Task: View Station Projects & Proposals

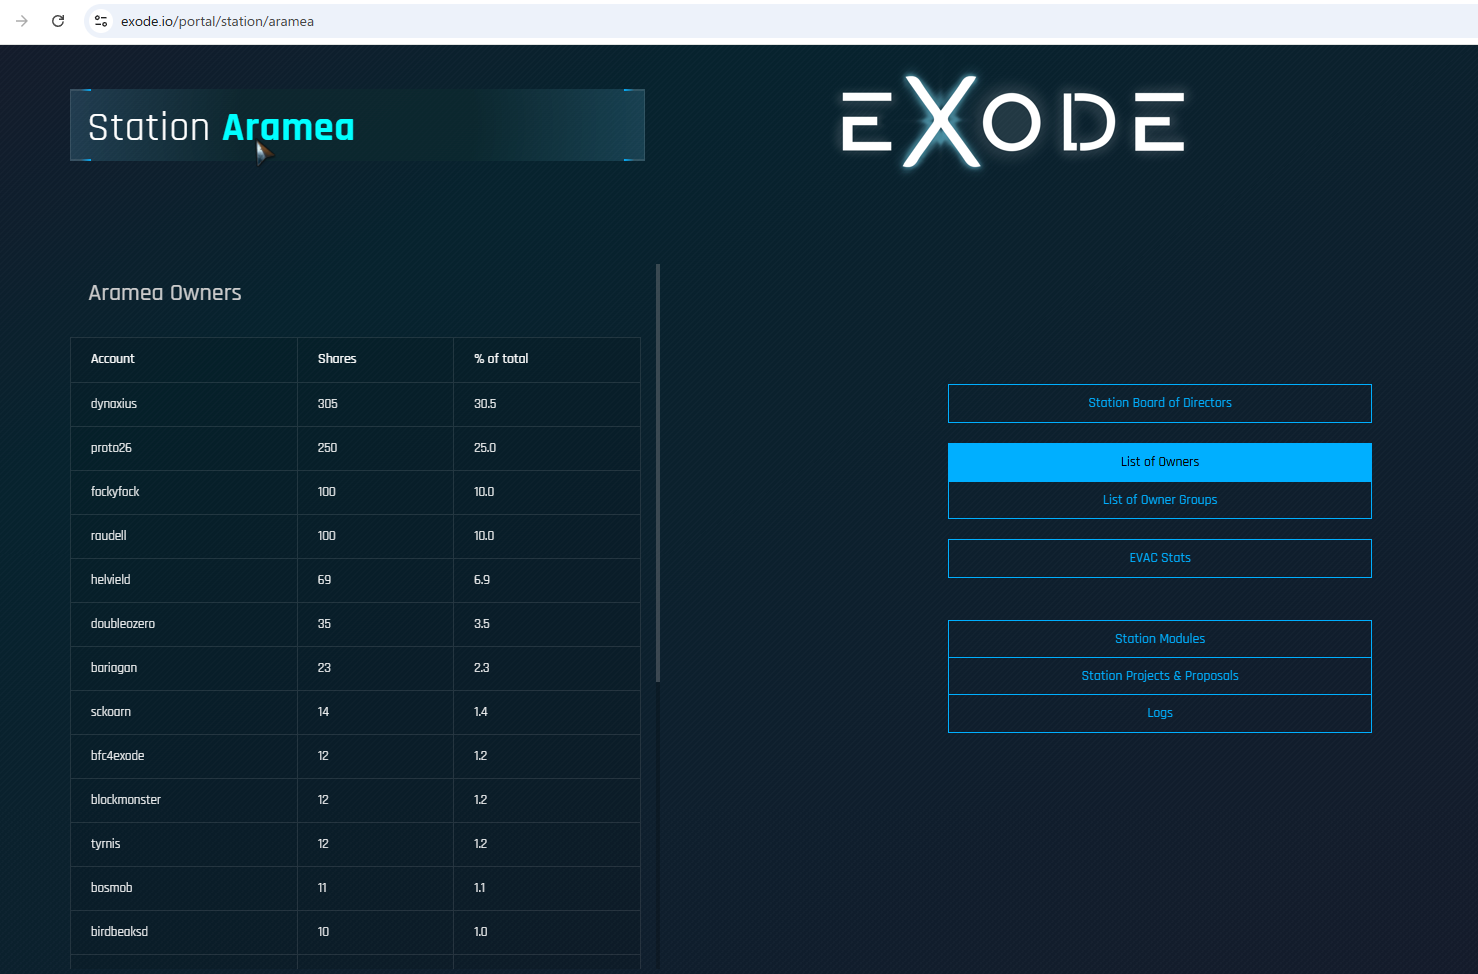Action: click(x=1160, y=676)
